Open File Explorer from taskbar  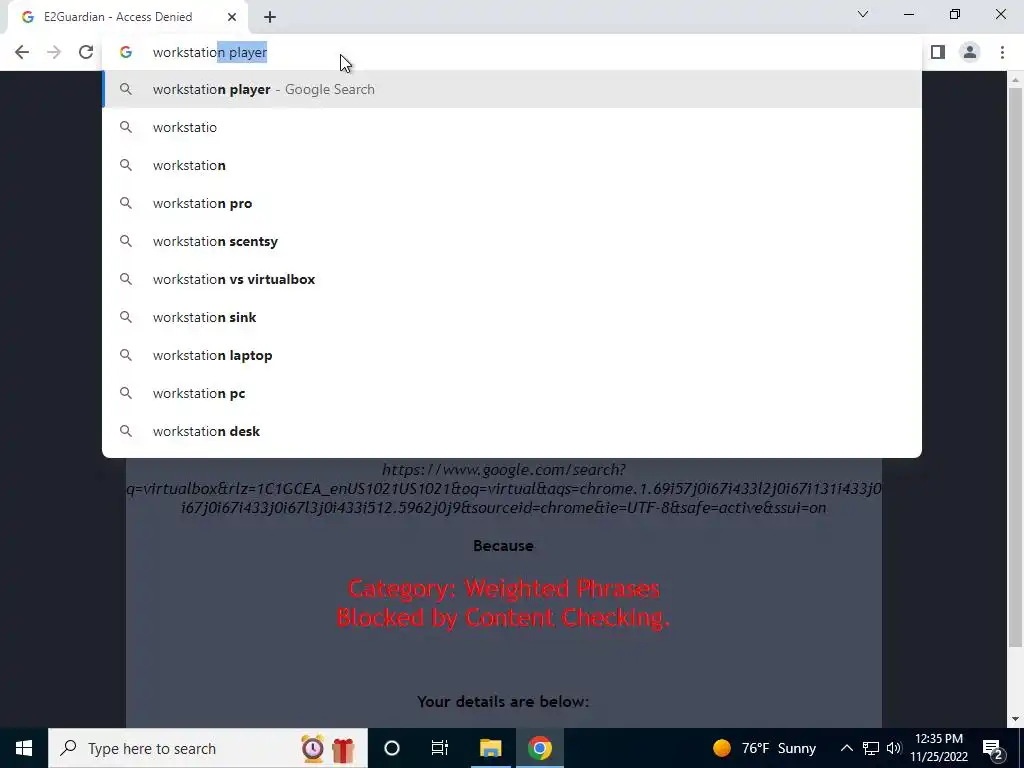[x=490, y=748]
